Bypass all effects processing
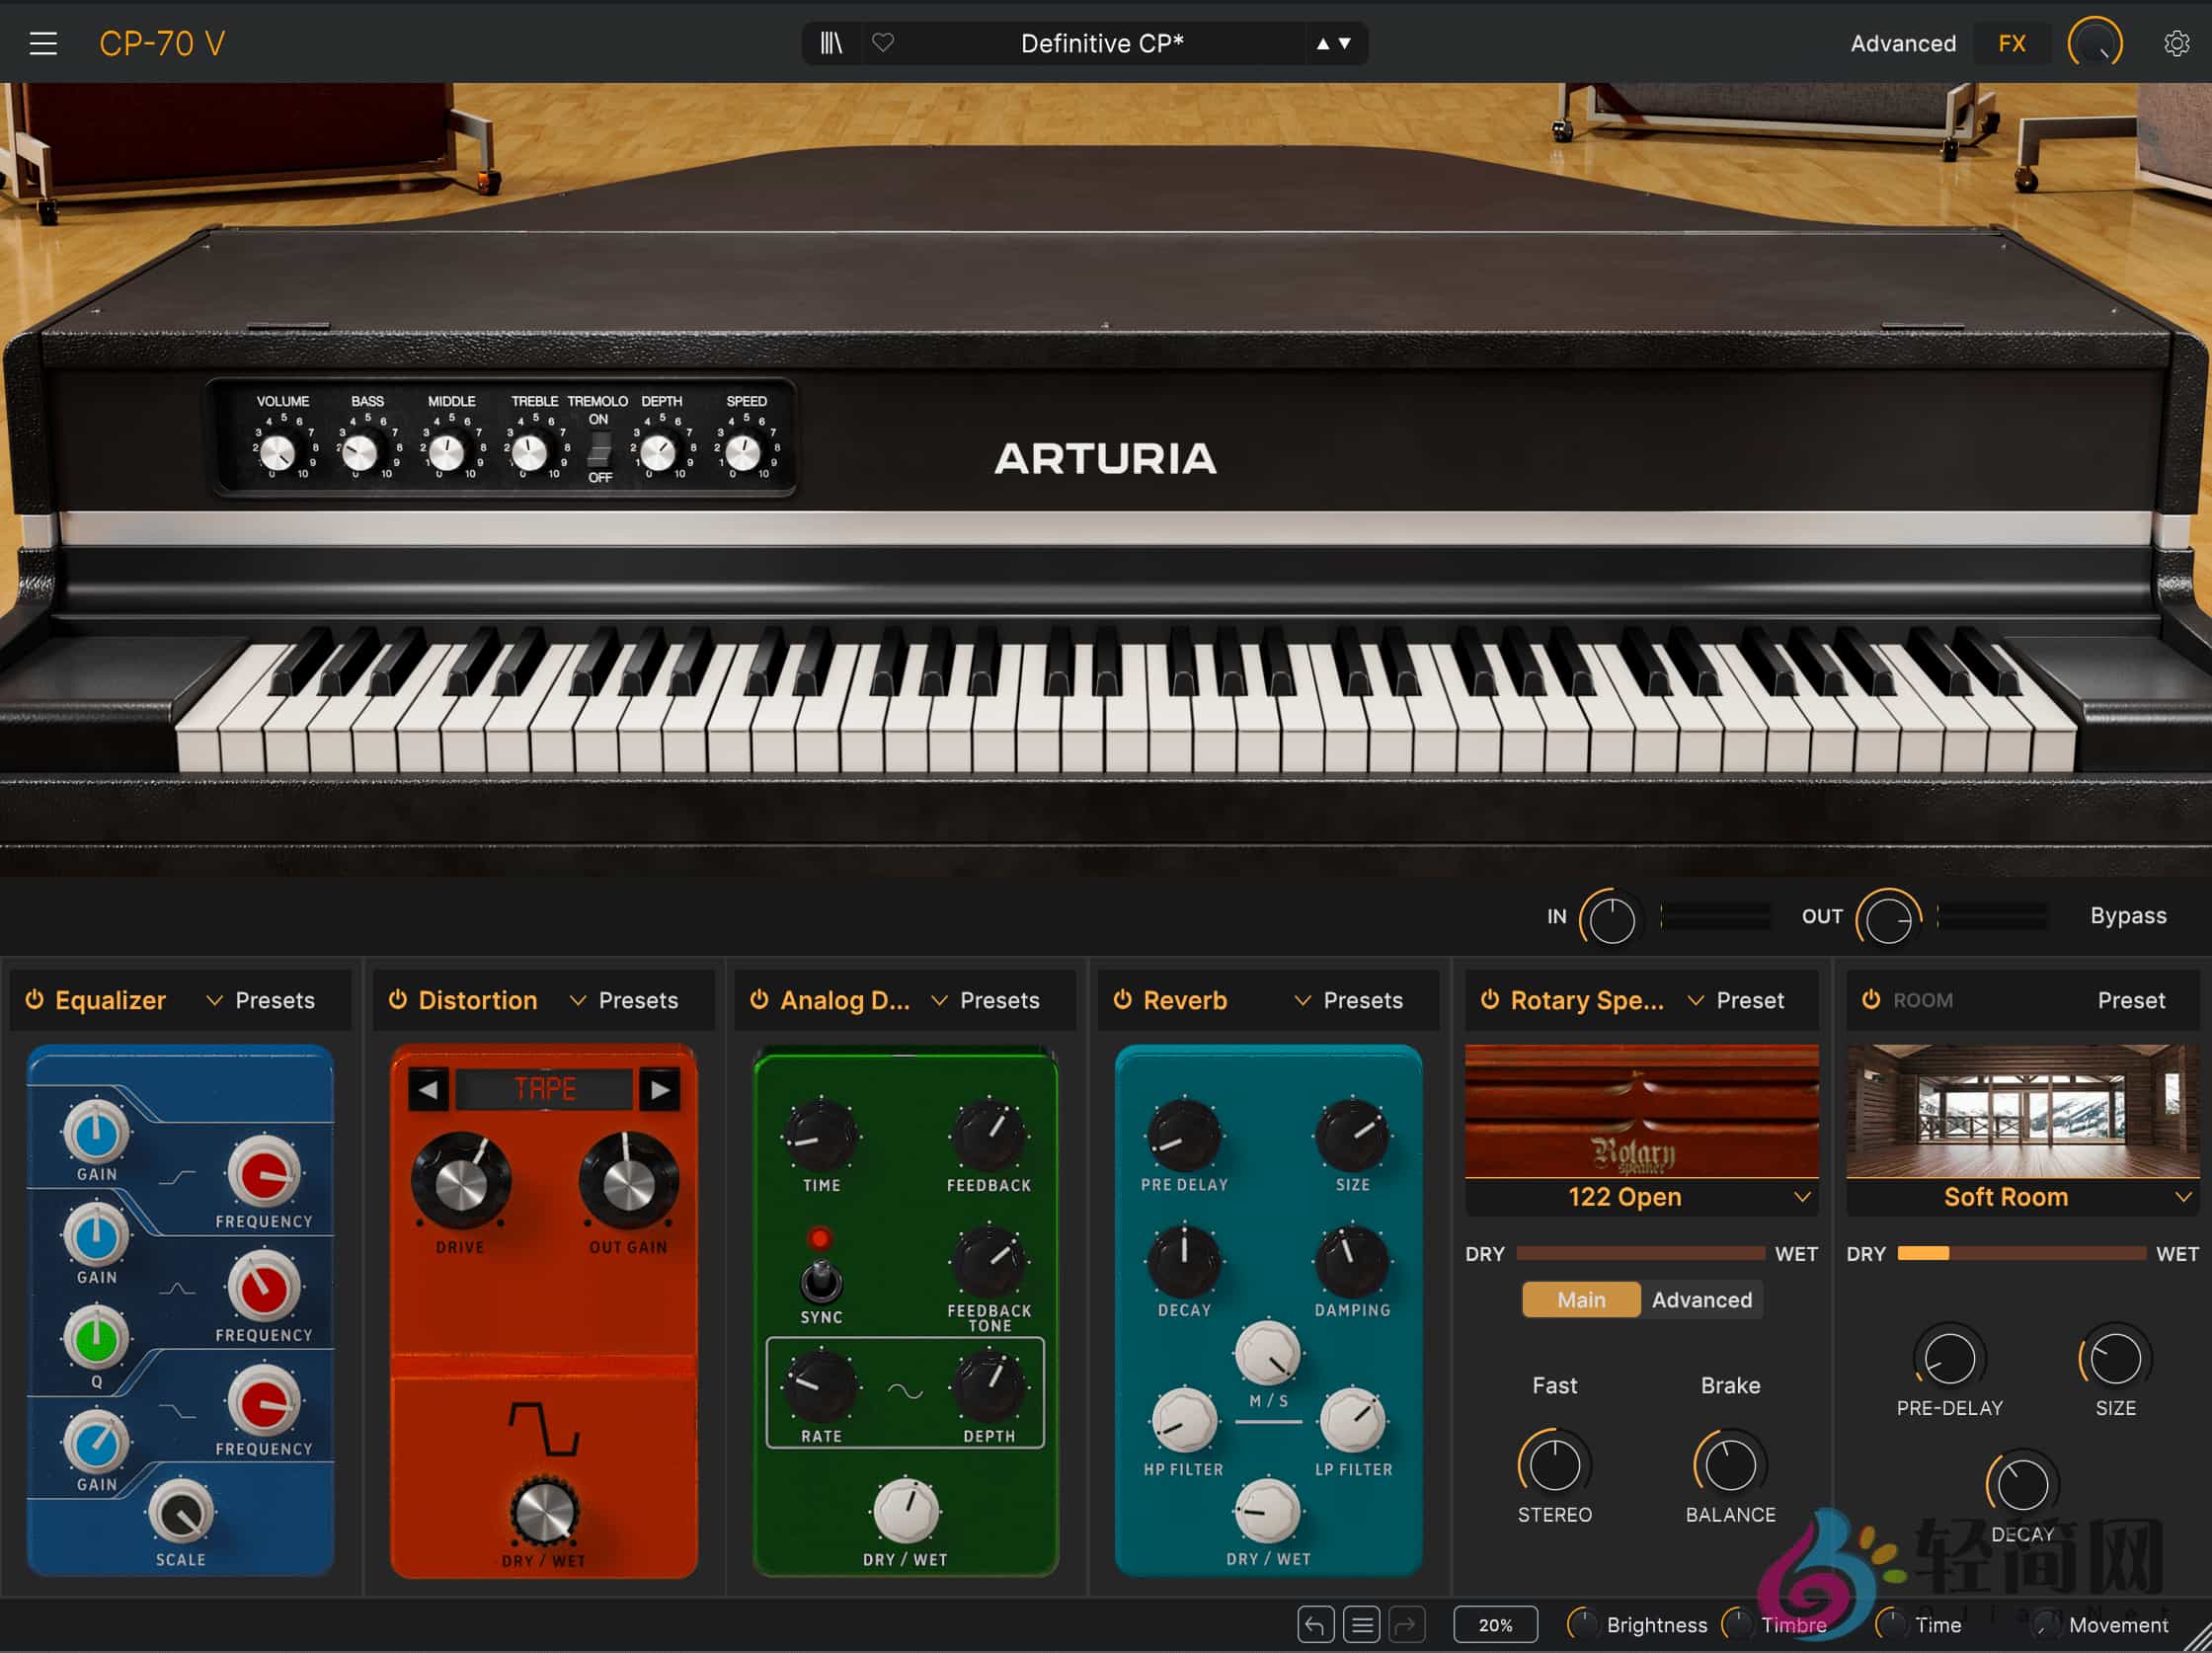 click(2128, 915)
